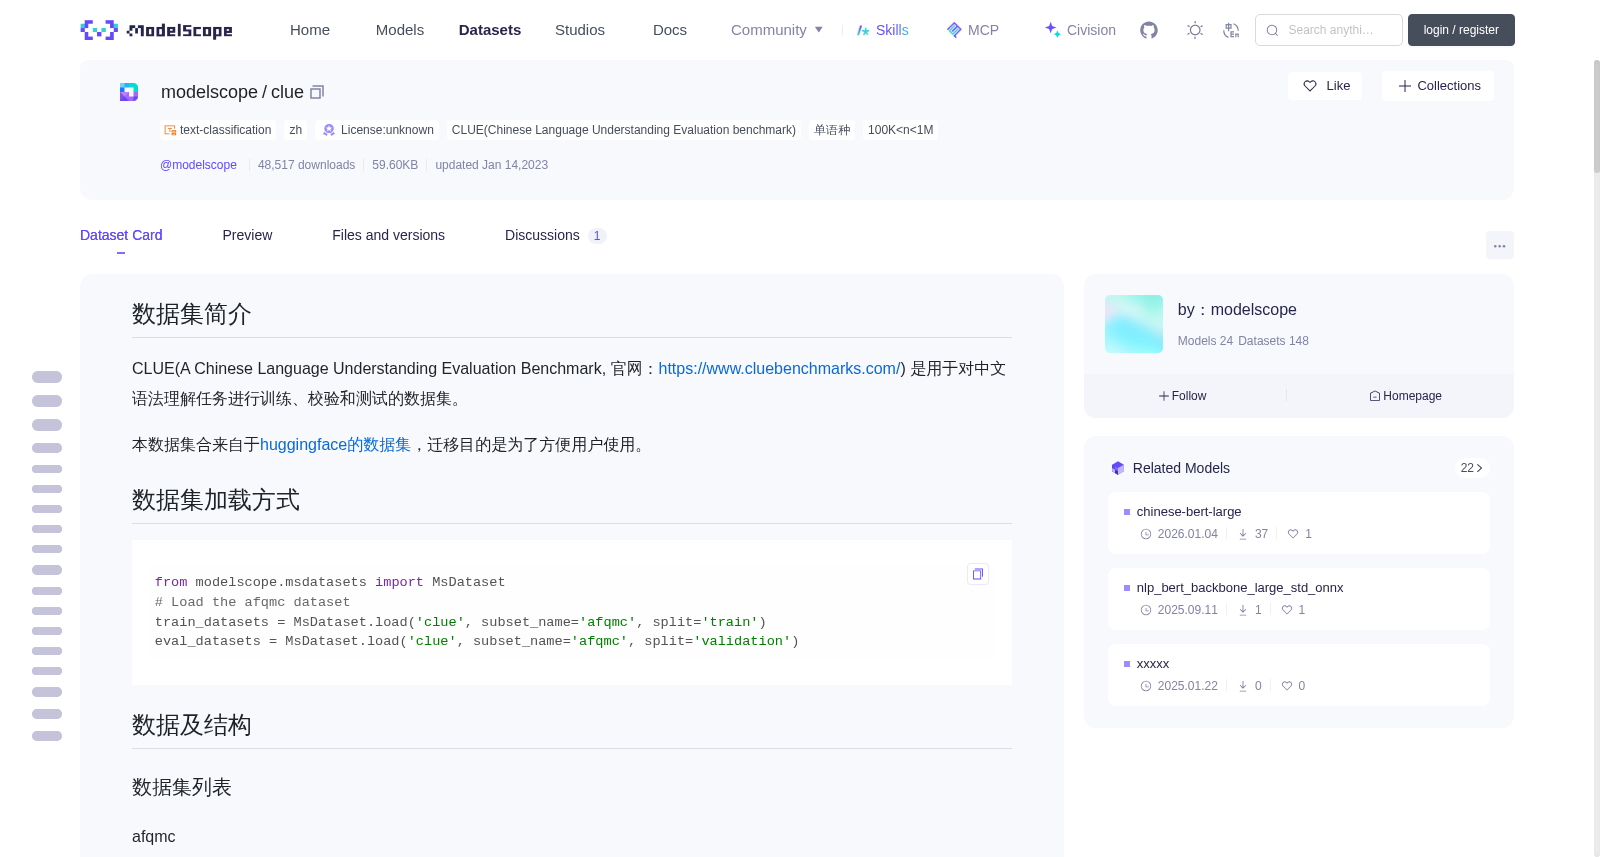Open MCP from the navigation bar

(x=973, y=30)
